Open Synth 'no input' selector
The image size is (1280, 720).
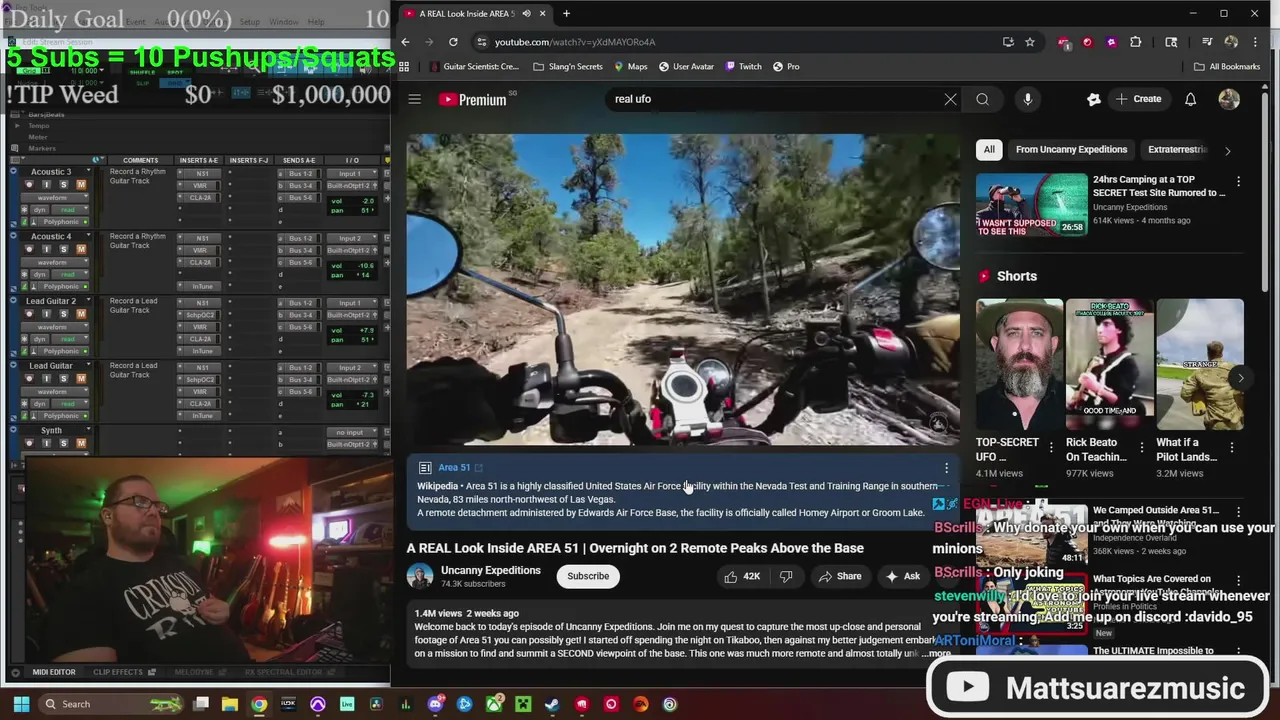click(351, 432)
